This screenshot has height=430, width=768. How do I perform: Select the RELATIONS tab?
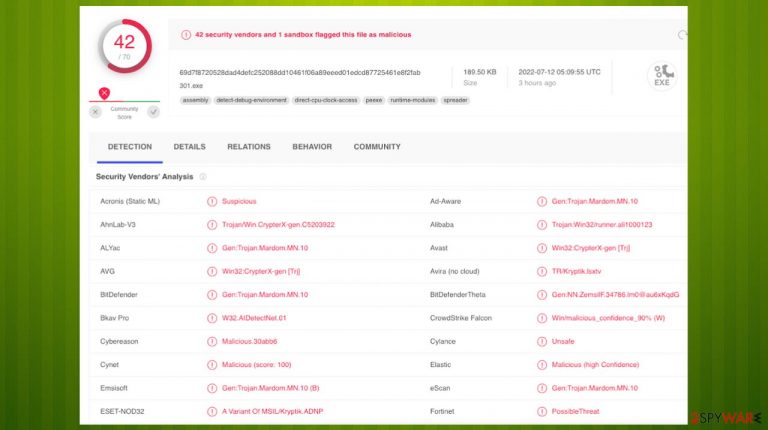point(249,146)
